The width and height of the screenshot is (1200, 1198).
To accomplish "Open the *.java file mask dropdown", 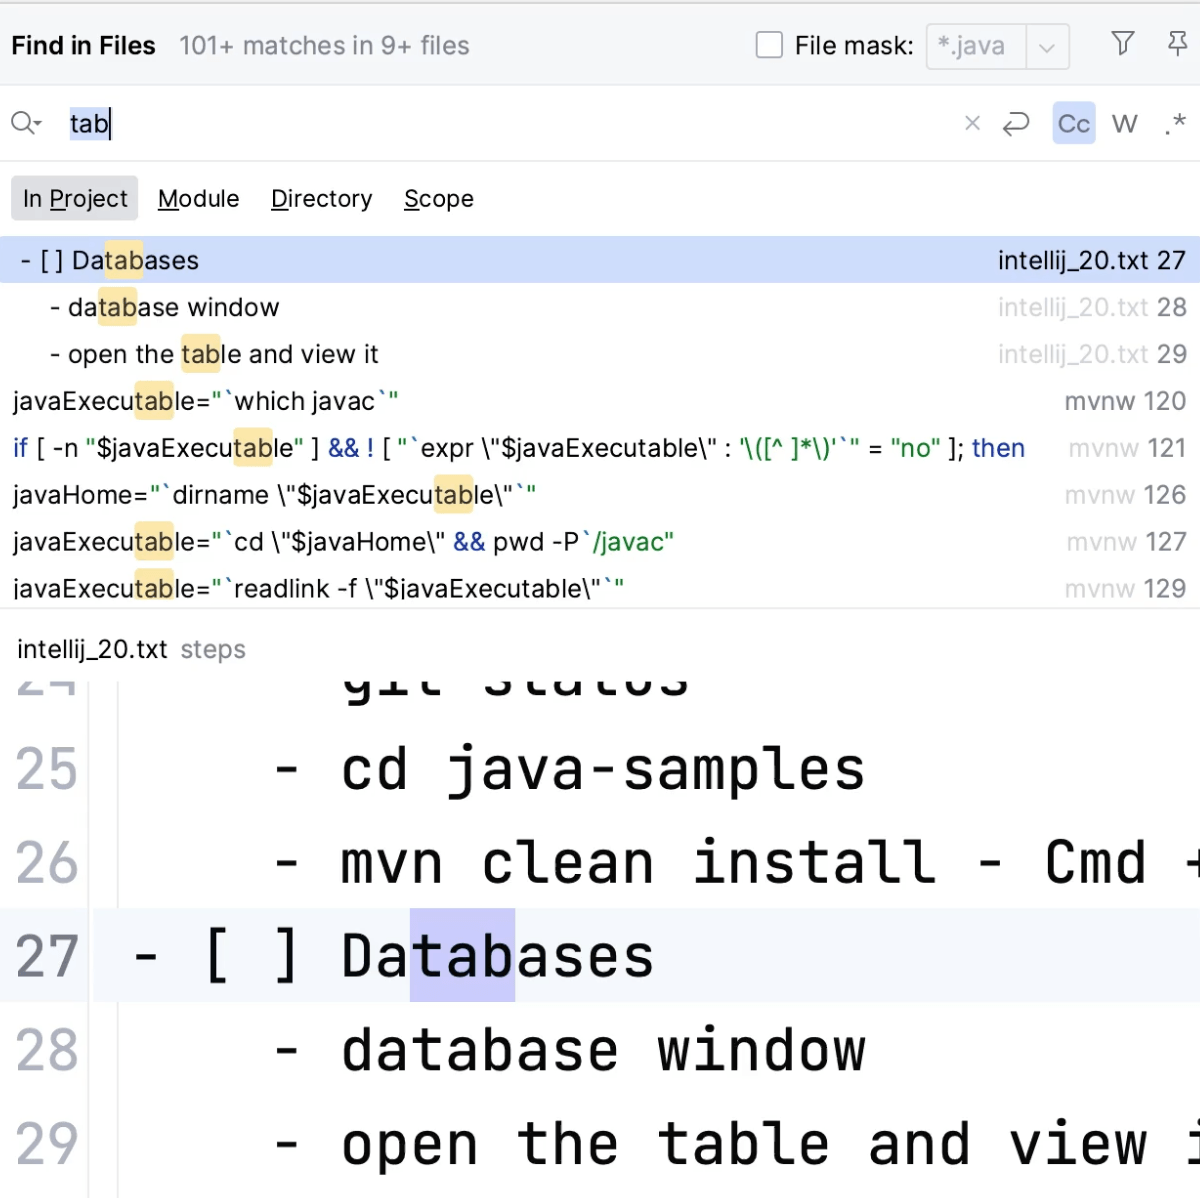I will [1046, 46].
